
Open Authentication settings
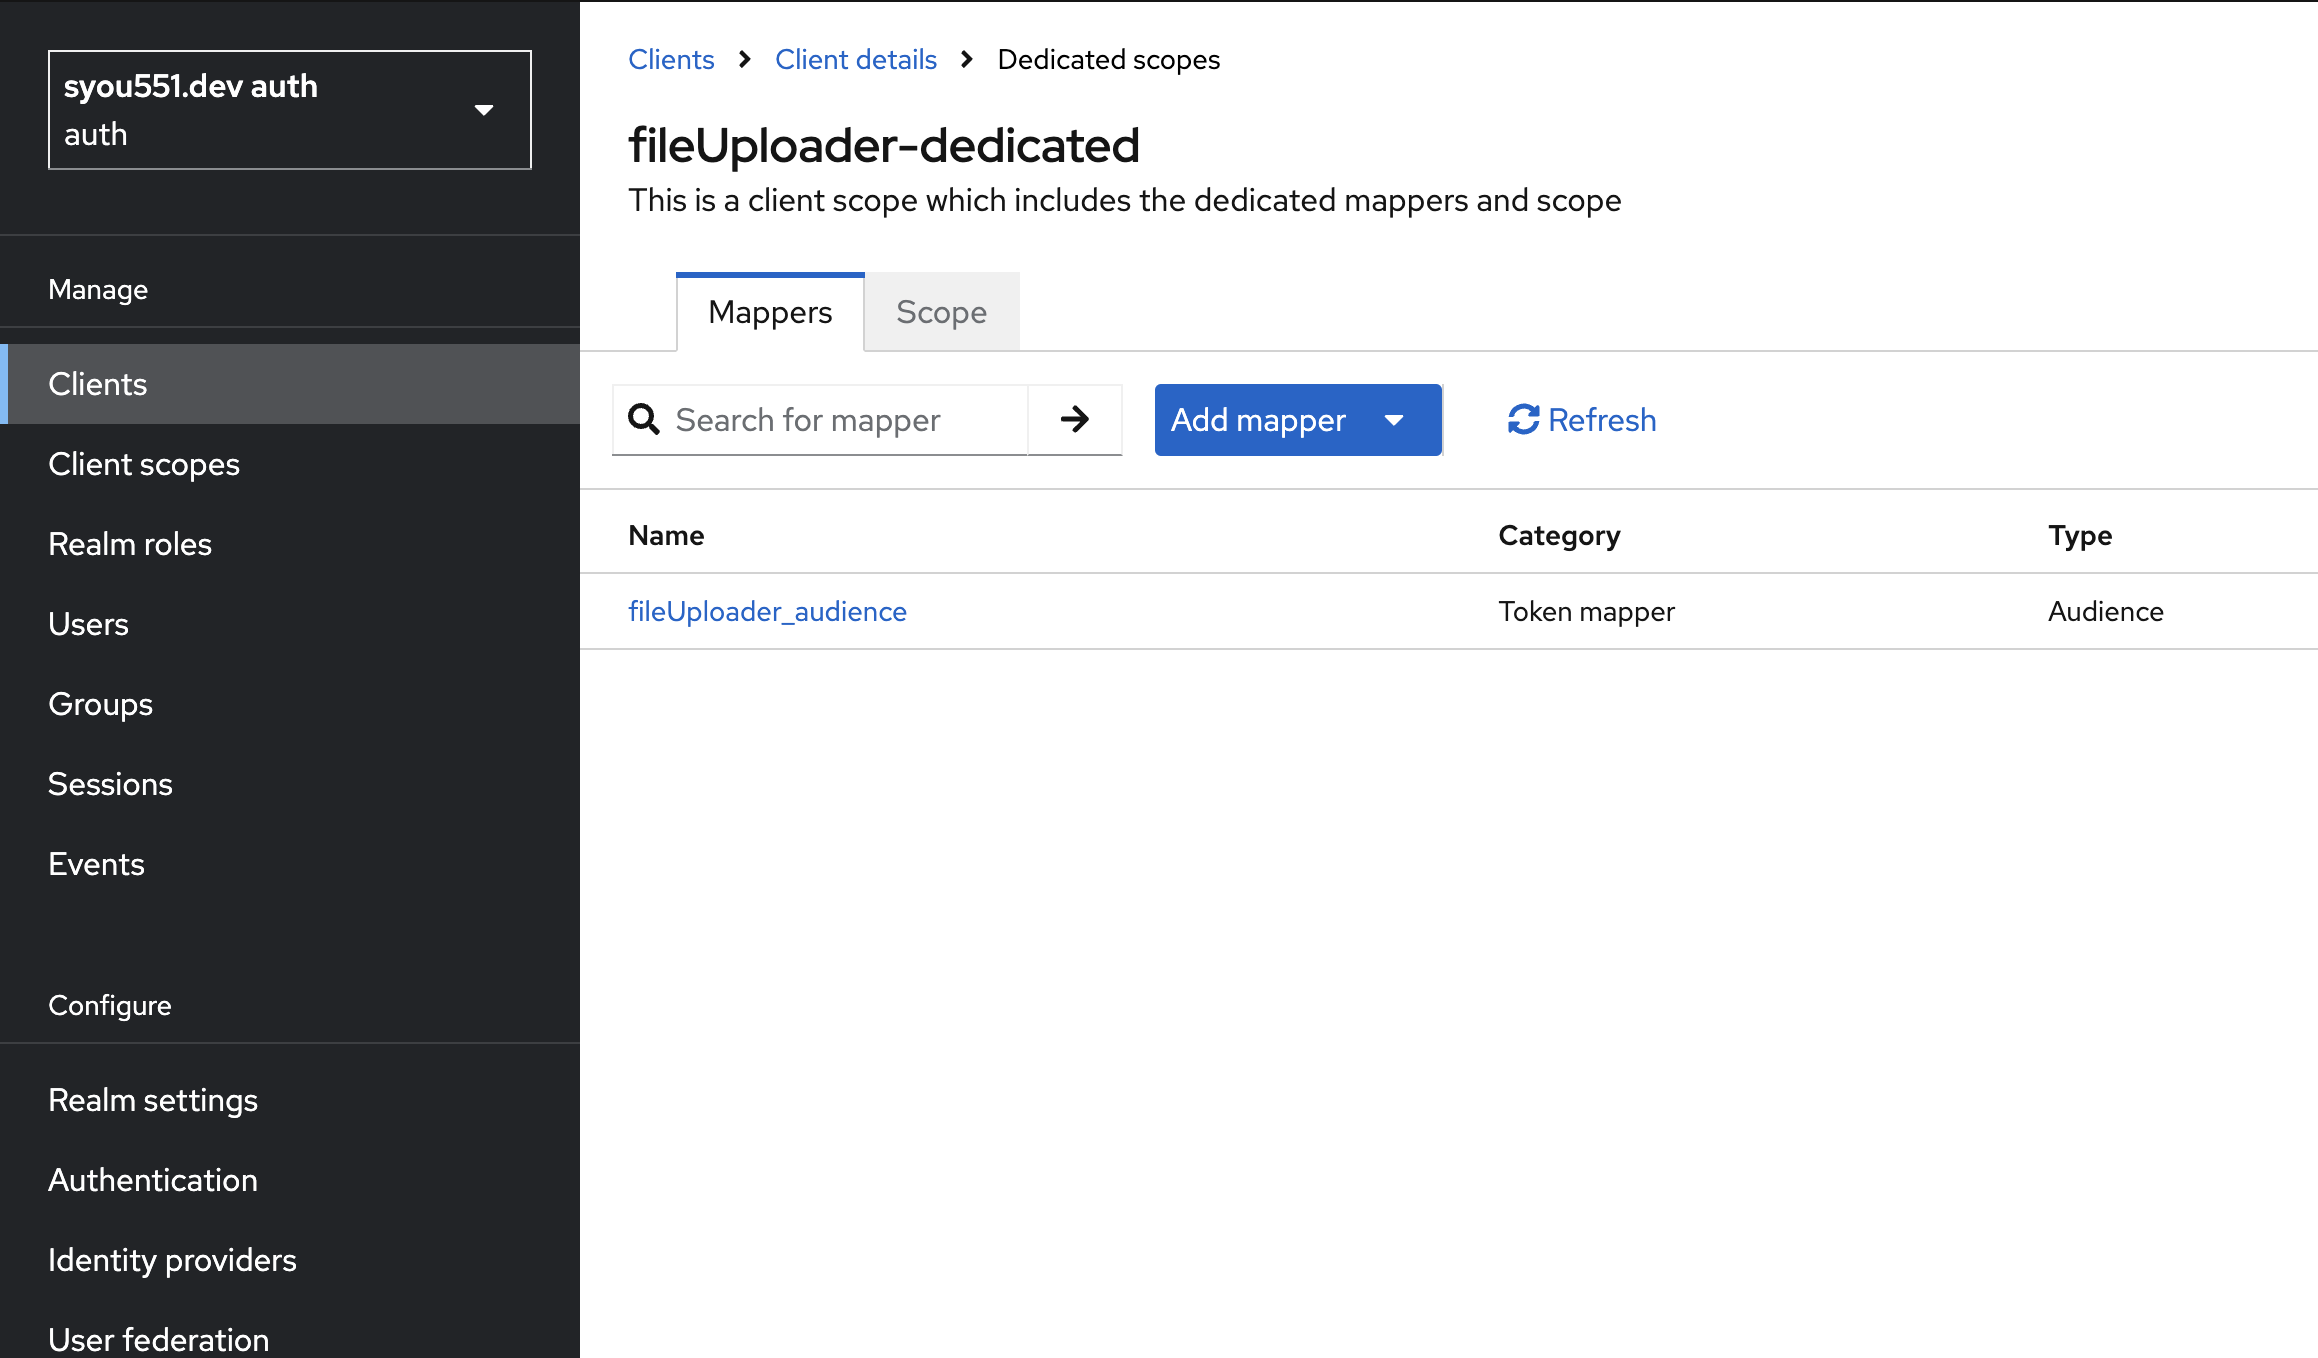coord(152,1180)
